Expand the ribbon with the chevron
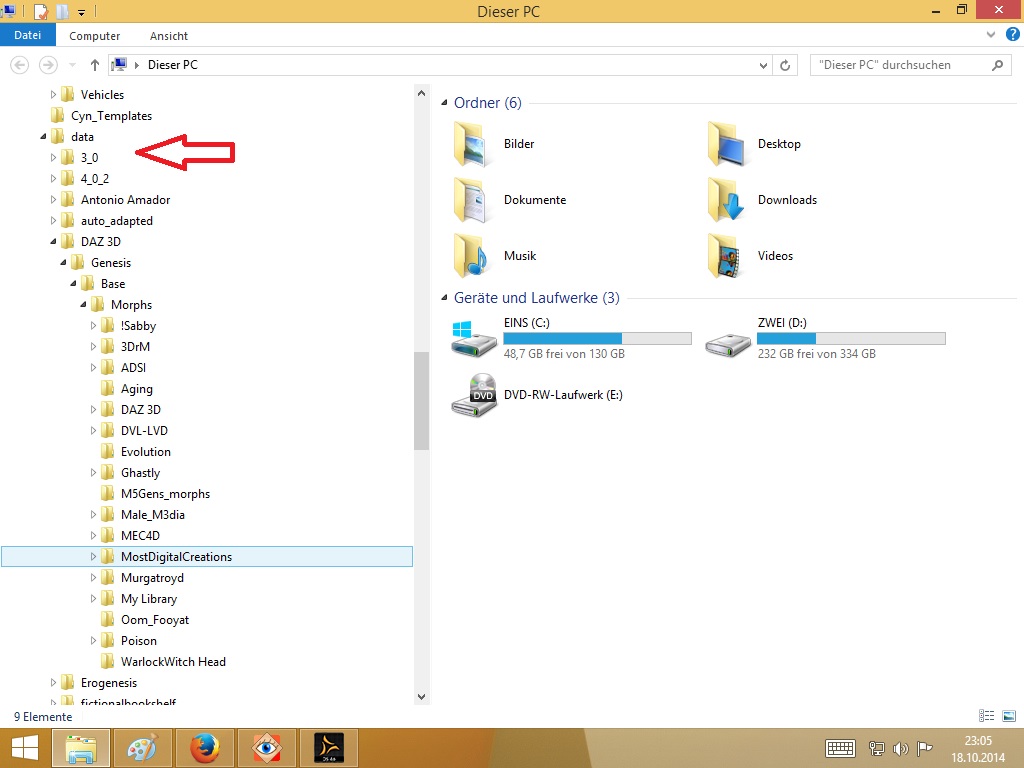1024x768 pixels. (x=991, y=35)
